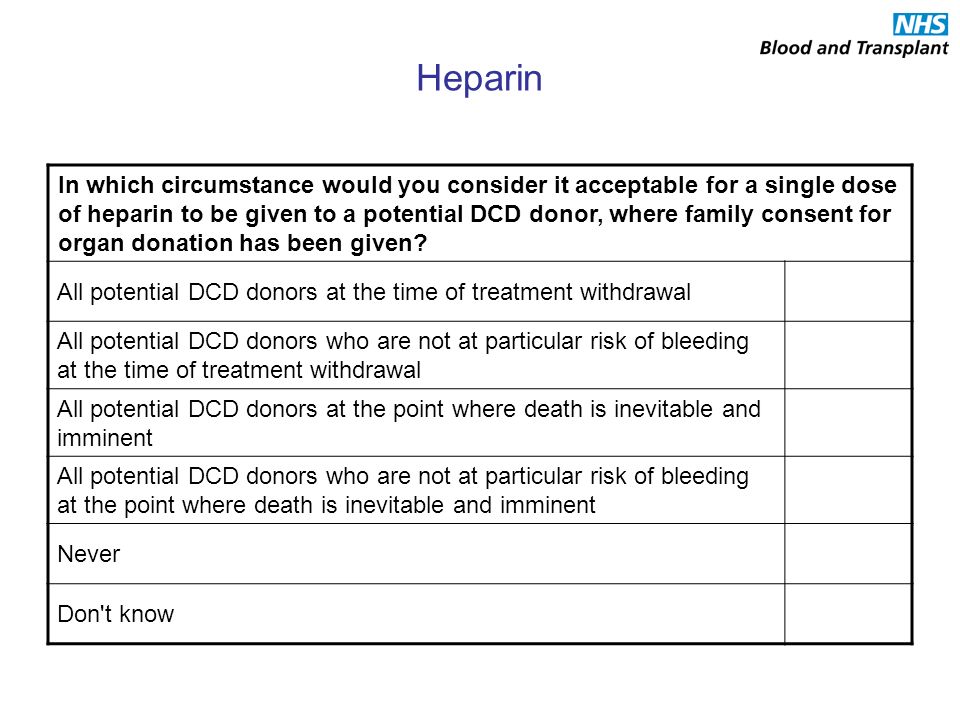Select the Heparin slide title
This screenshot has height=720, width=960.
(479, 78)
